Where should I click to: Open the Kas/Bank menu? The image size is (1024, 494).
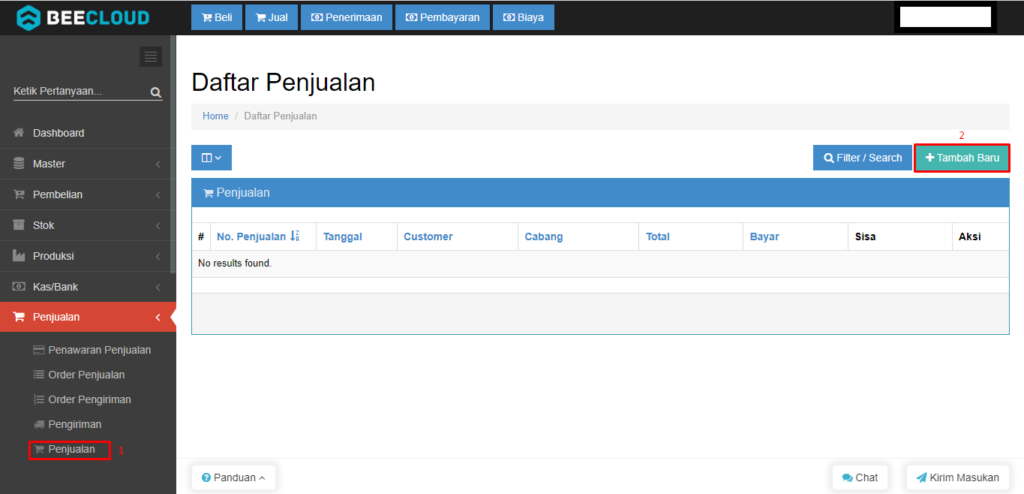(88, 286)
